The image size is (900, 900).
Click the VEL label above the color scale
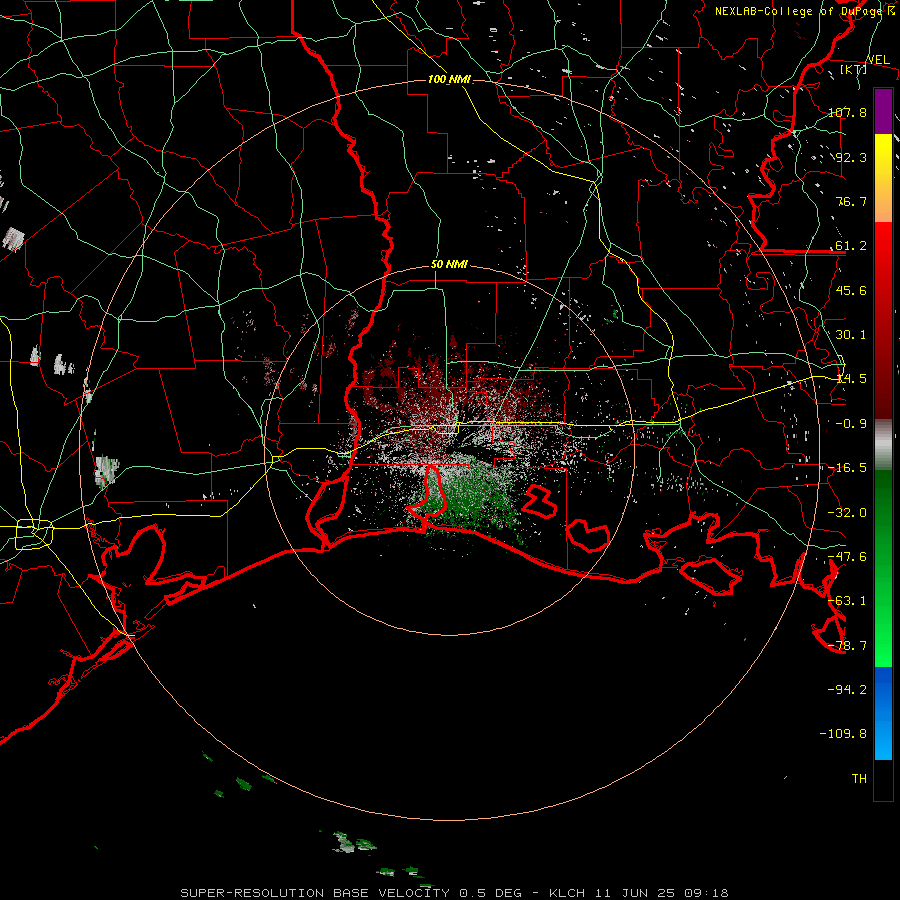pos(878,60)
